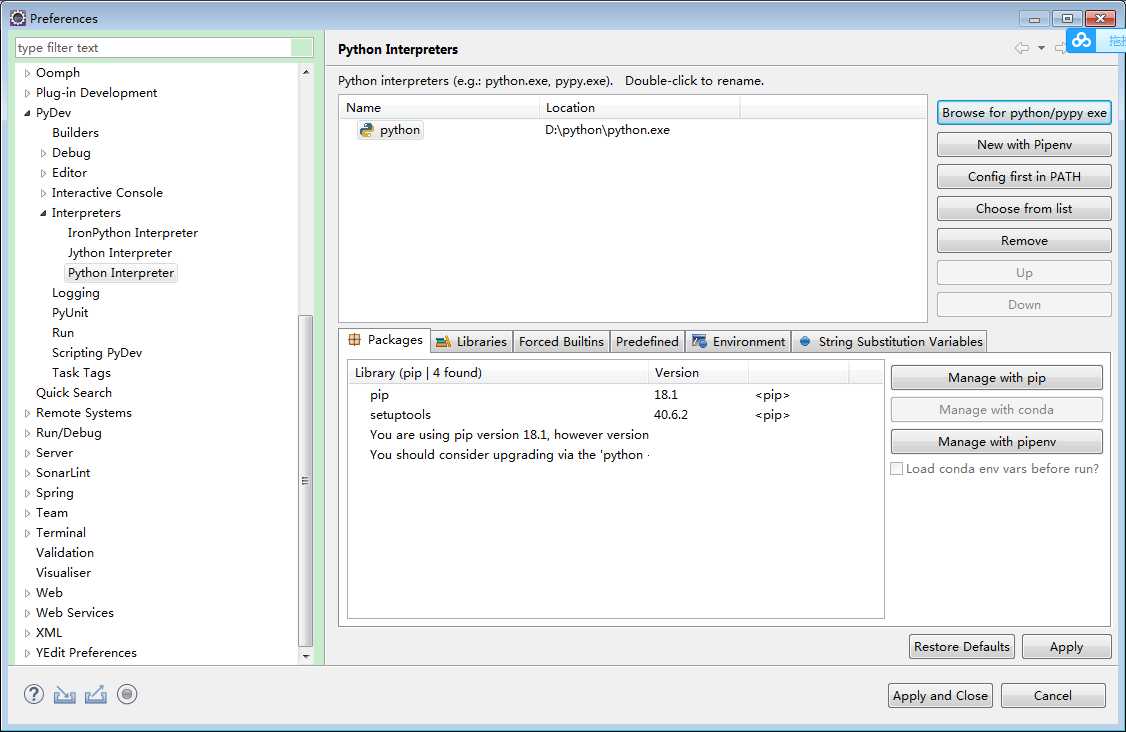Click New with Pipenv button
The height and width of the screenshot is (732, 1126).
pos(1024,144)
